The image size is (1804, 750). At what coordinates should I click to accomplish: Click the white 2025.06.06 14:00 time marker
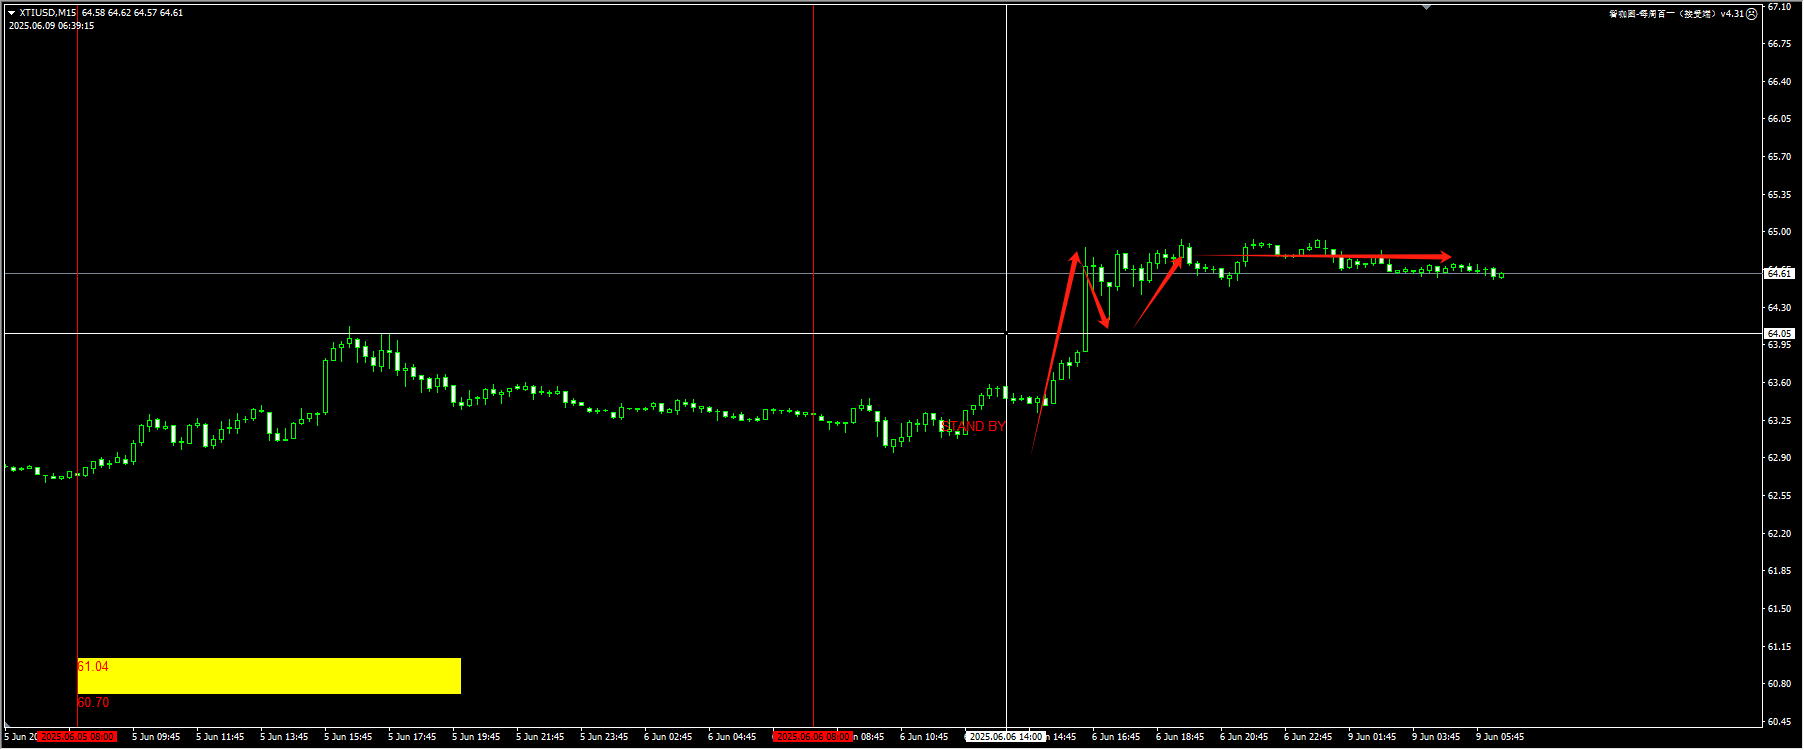[x=1005, y=737]
